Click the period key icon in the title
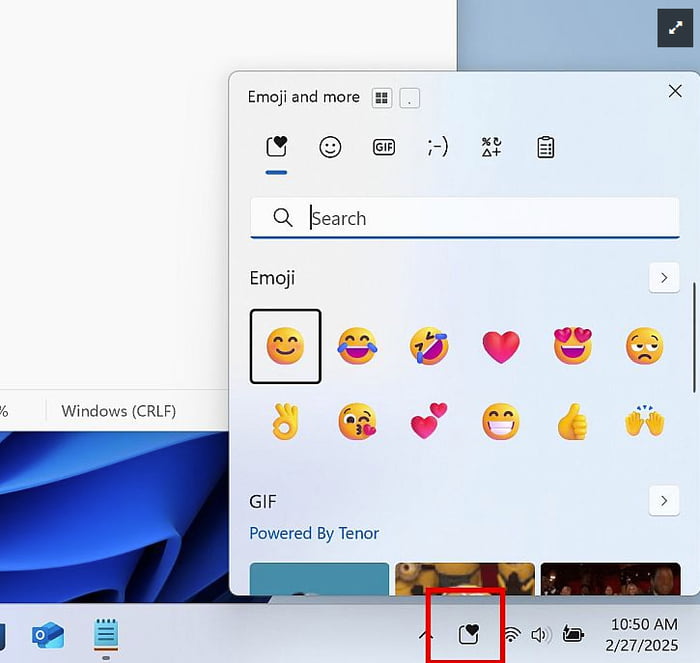The width and height of the screenshot is (700, 663). coord(409,98)
